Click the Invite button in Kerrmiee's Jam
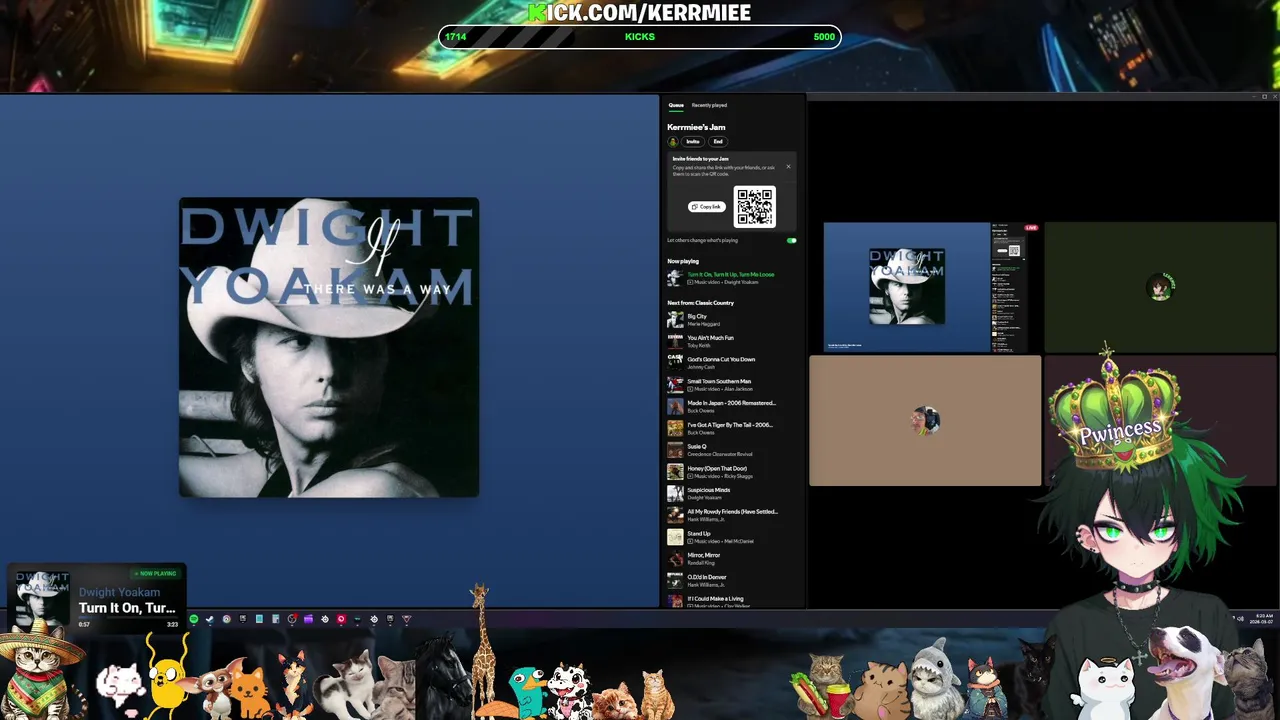The width and height of the screenshot is (1280, 720). point(693,141)
